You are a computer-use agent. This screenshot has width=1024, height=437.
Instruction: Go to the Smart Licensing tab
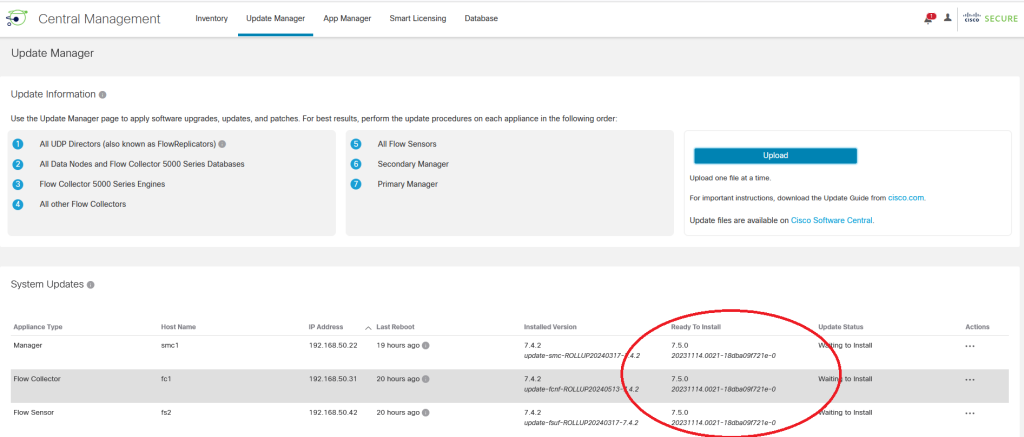point(418,19)
